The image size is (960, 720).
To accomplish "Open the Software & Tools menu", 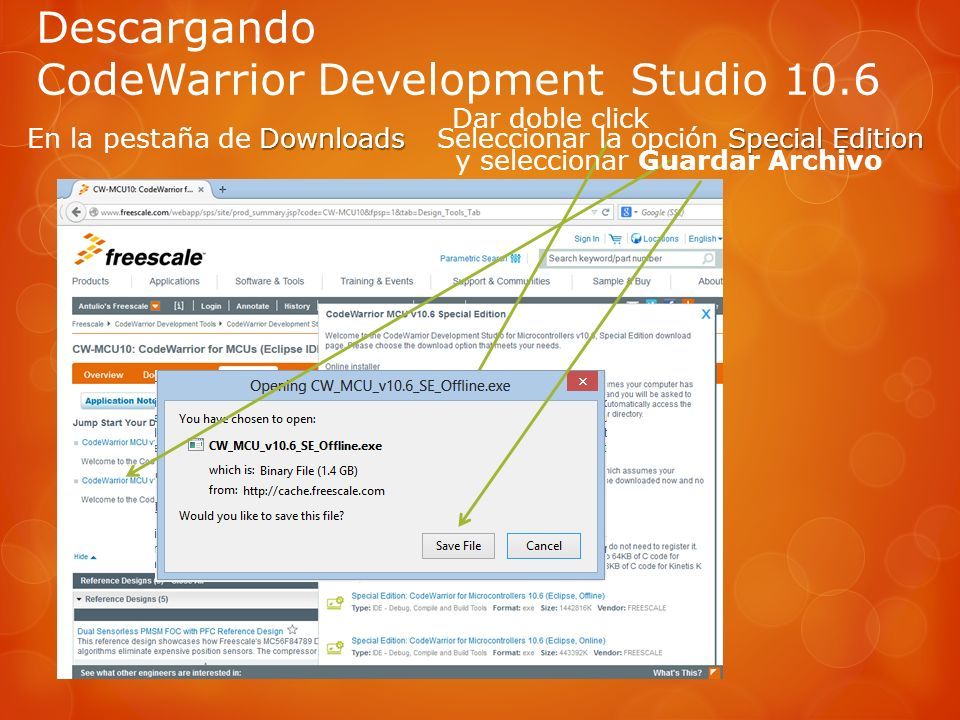I will coord(269,281).
